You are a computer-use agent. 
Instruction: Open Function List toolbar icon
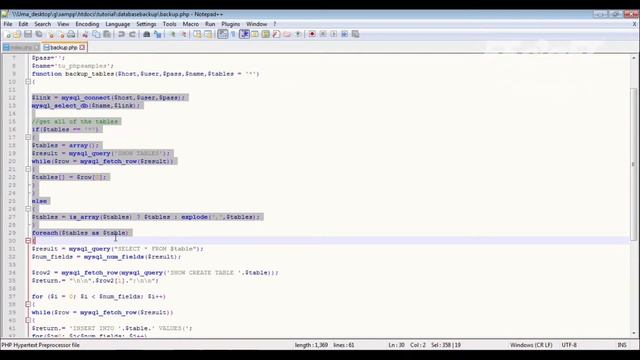pyautogui.click(x=276, y=34)
